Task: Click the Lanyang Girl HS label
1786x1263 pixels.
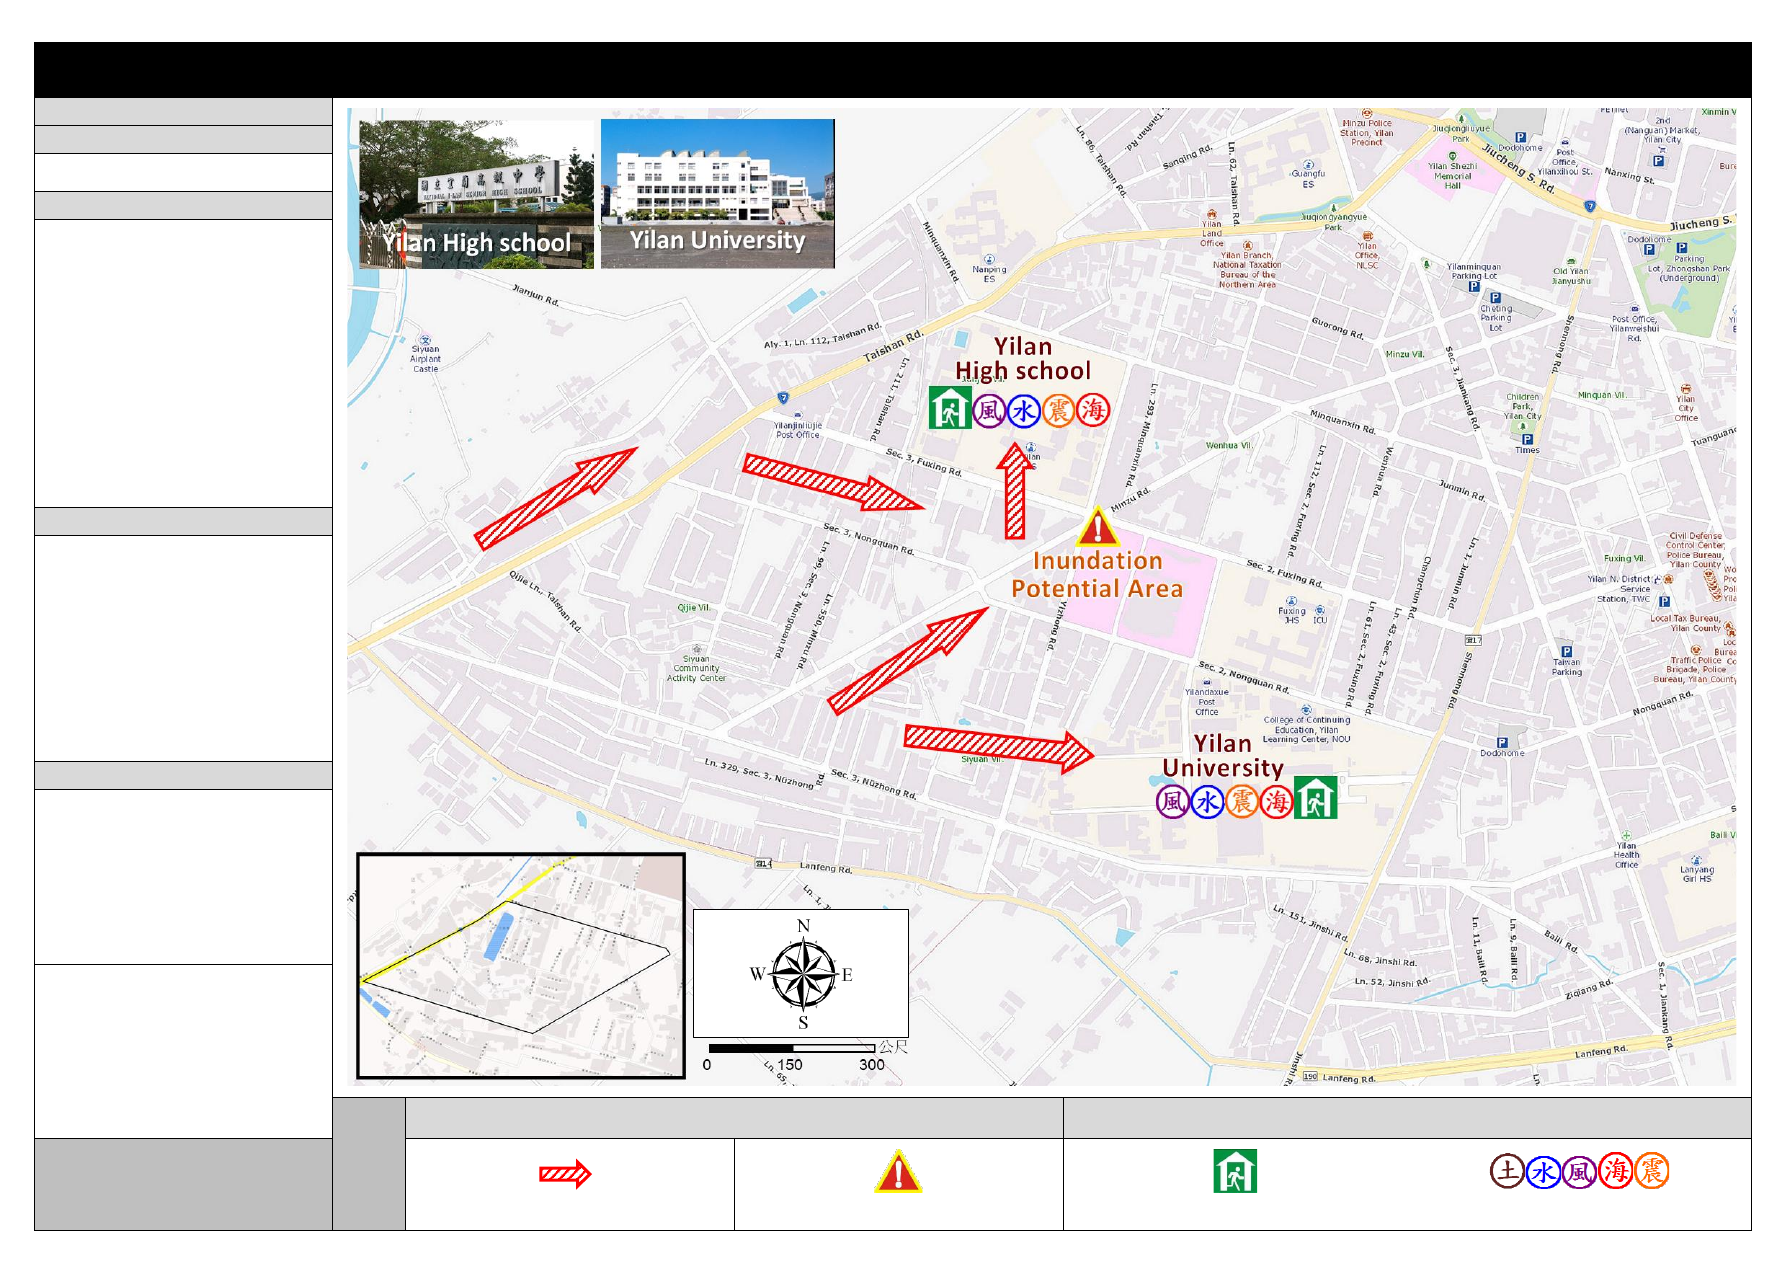Action: pos(1697,874)
